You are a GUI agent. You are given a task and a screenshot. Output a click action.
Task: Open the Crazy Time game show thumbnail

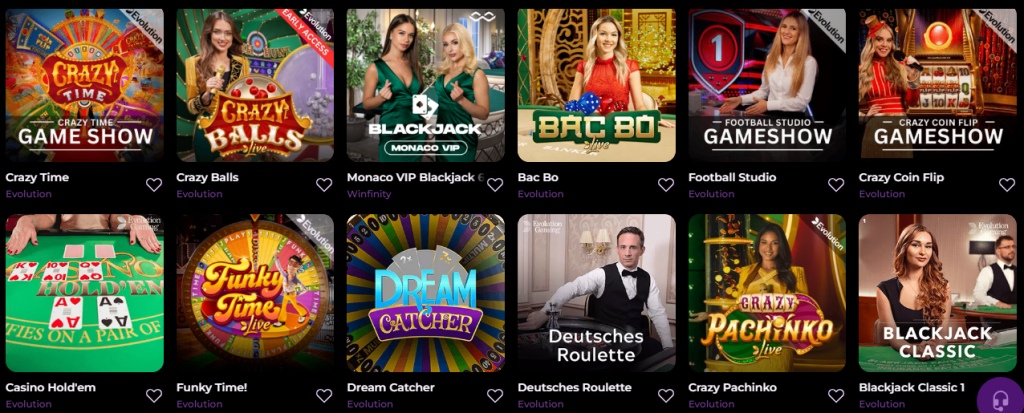click(85, 85)
